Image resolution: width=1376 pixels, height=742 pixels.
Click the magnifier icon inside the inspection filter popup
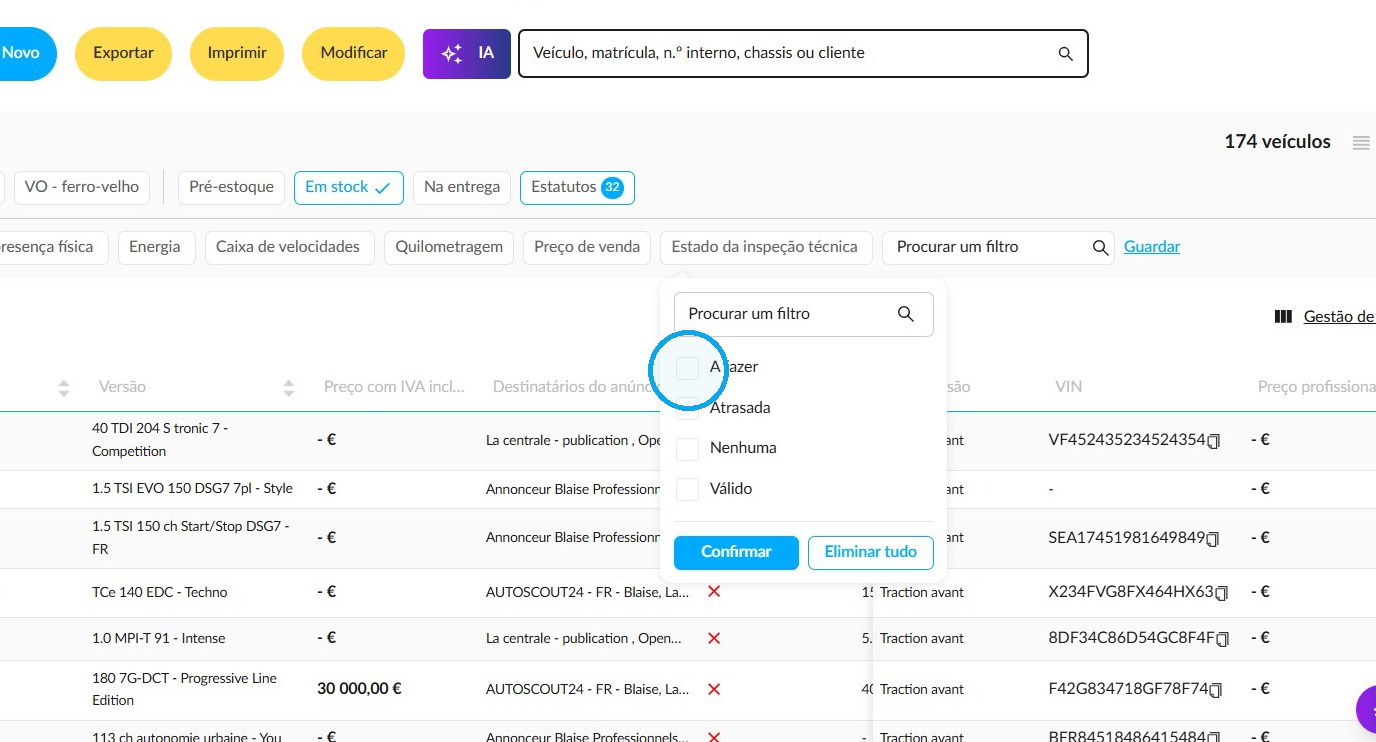tap(906, 314)
